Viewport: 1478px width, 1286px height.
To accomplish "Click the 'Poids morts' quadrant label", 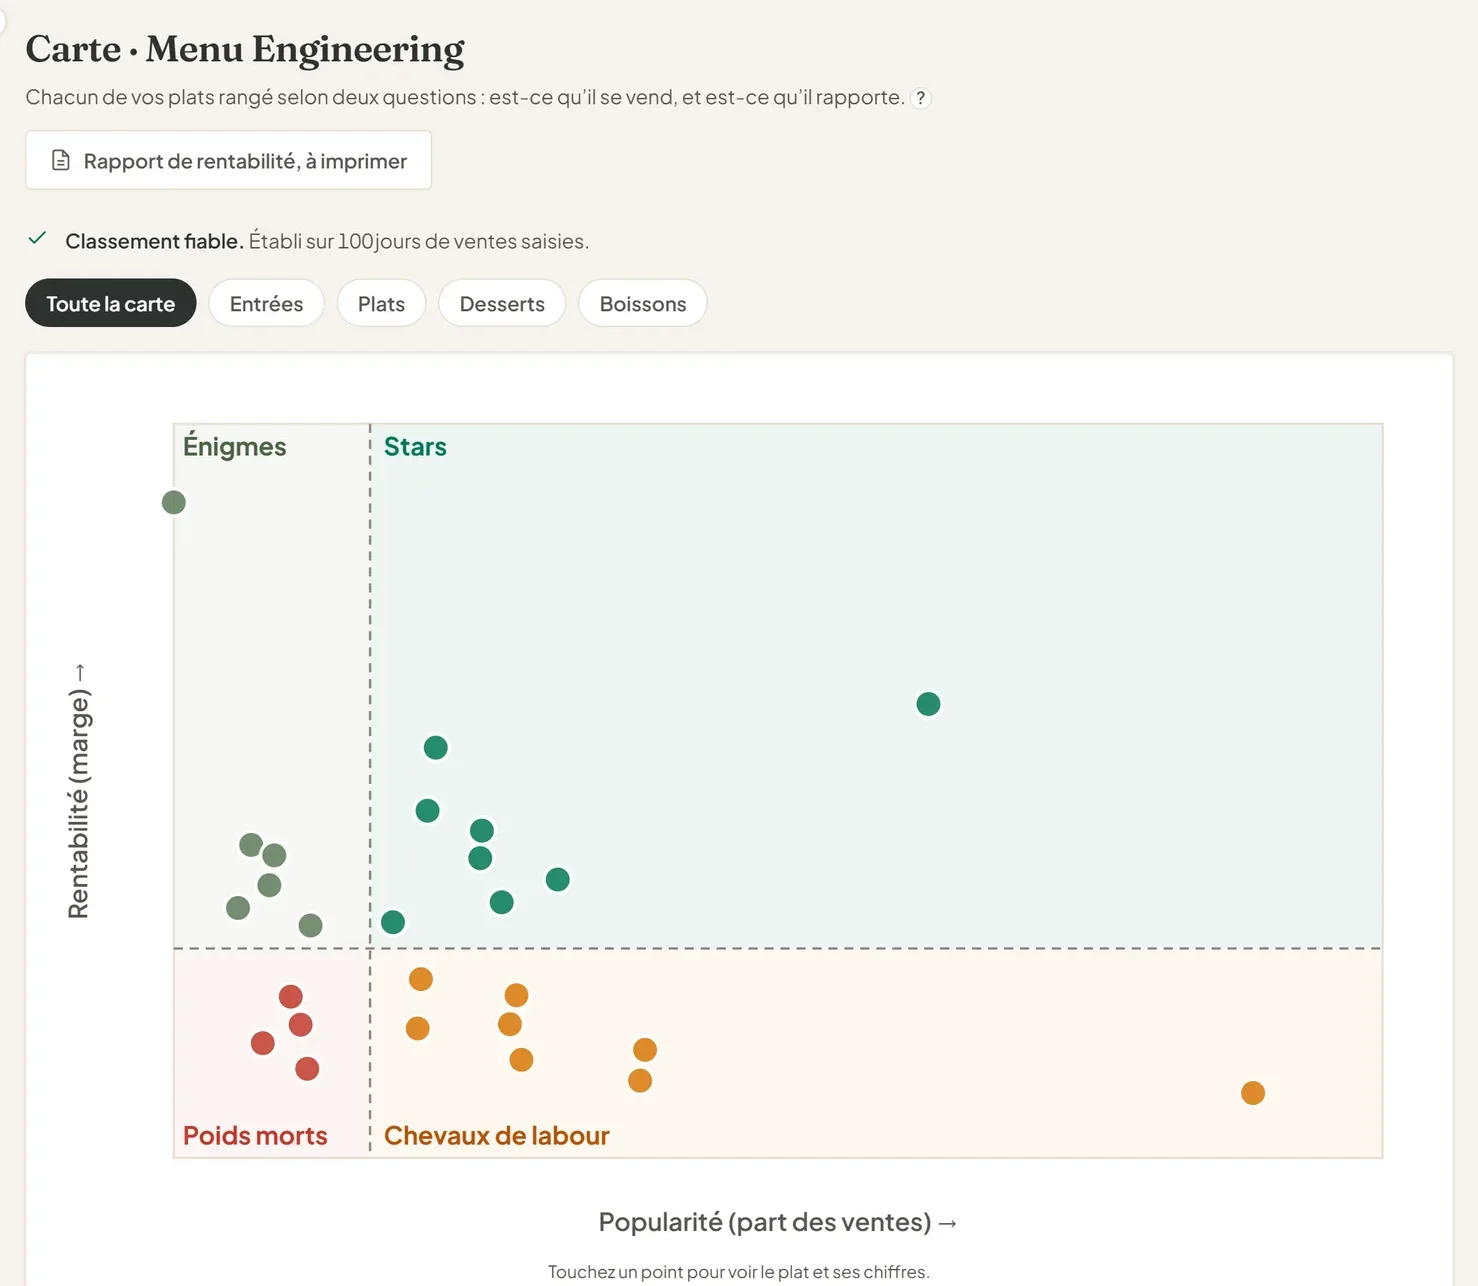I will click(255, 1136).
